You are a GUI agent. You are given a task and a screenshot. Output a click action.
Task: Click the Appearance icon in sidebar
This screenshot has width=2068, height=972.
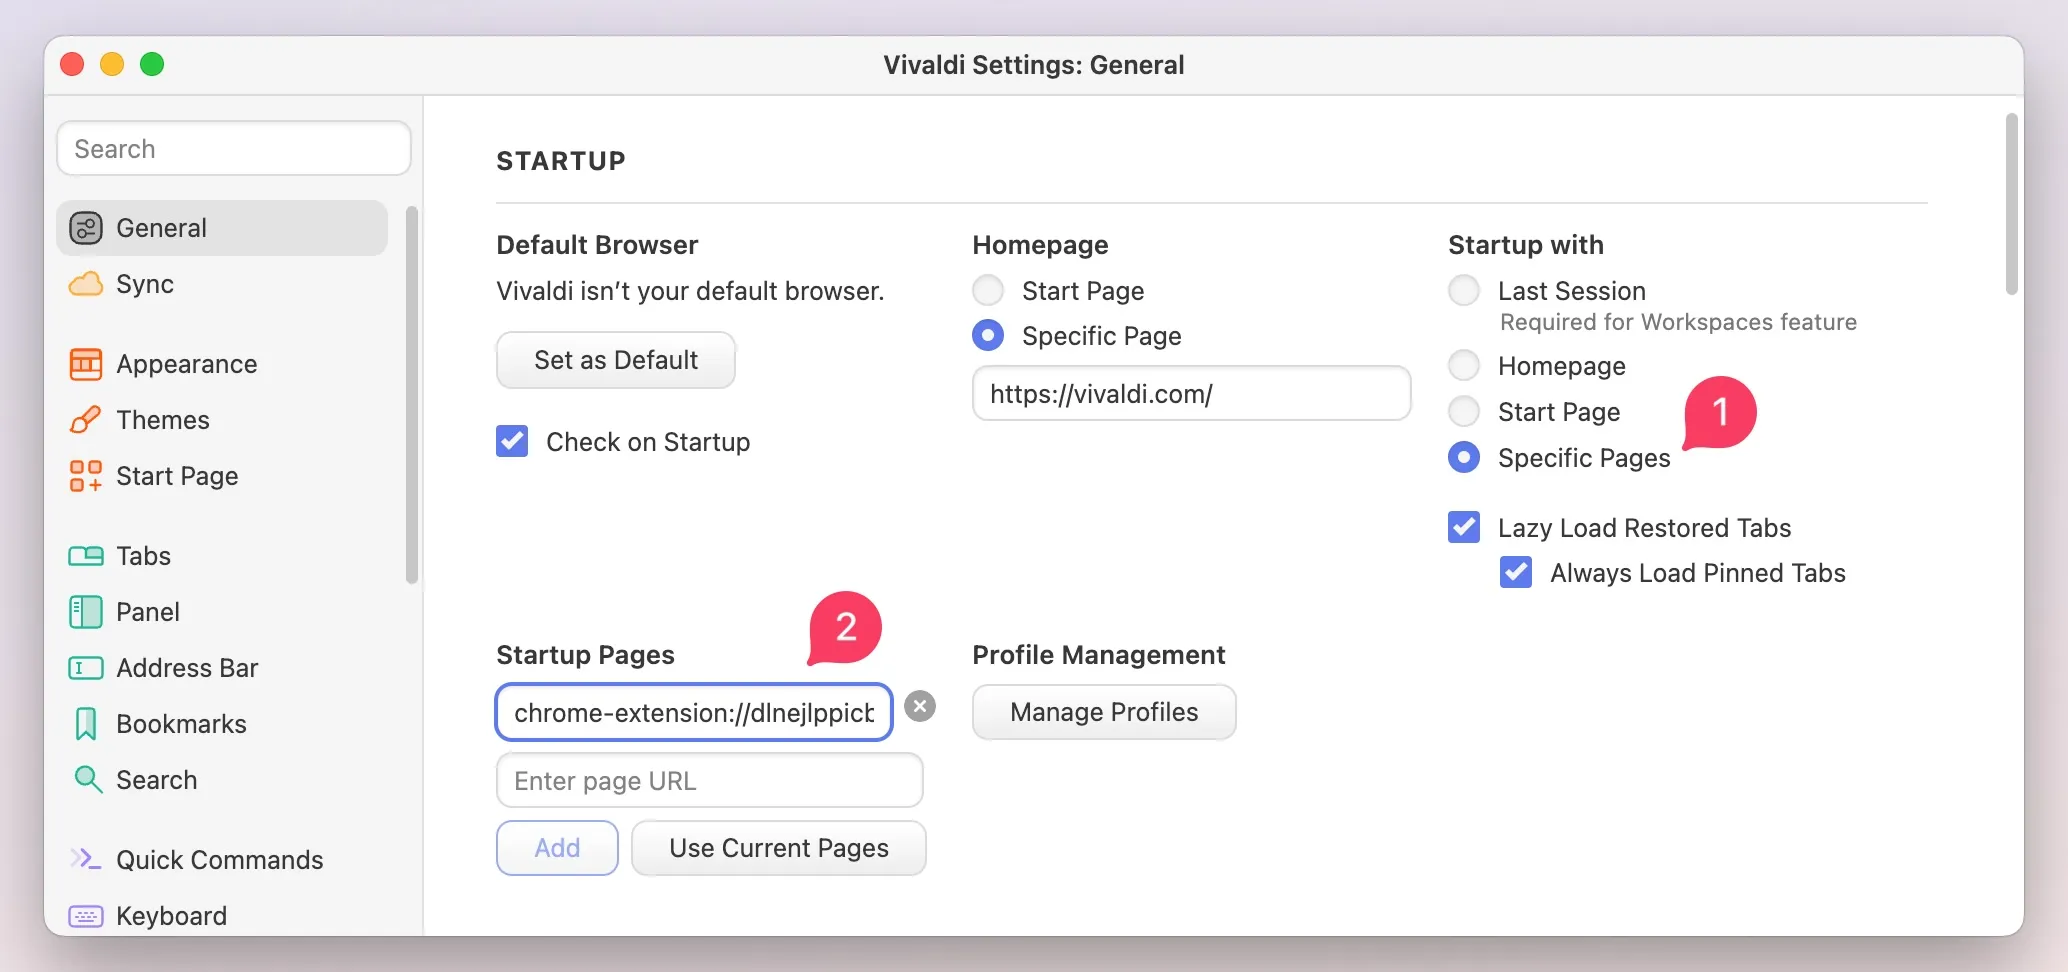[x=86, y=364]
